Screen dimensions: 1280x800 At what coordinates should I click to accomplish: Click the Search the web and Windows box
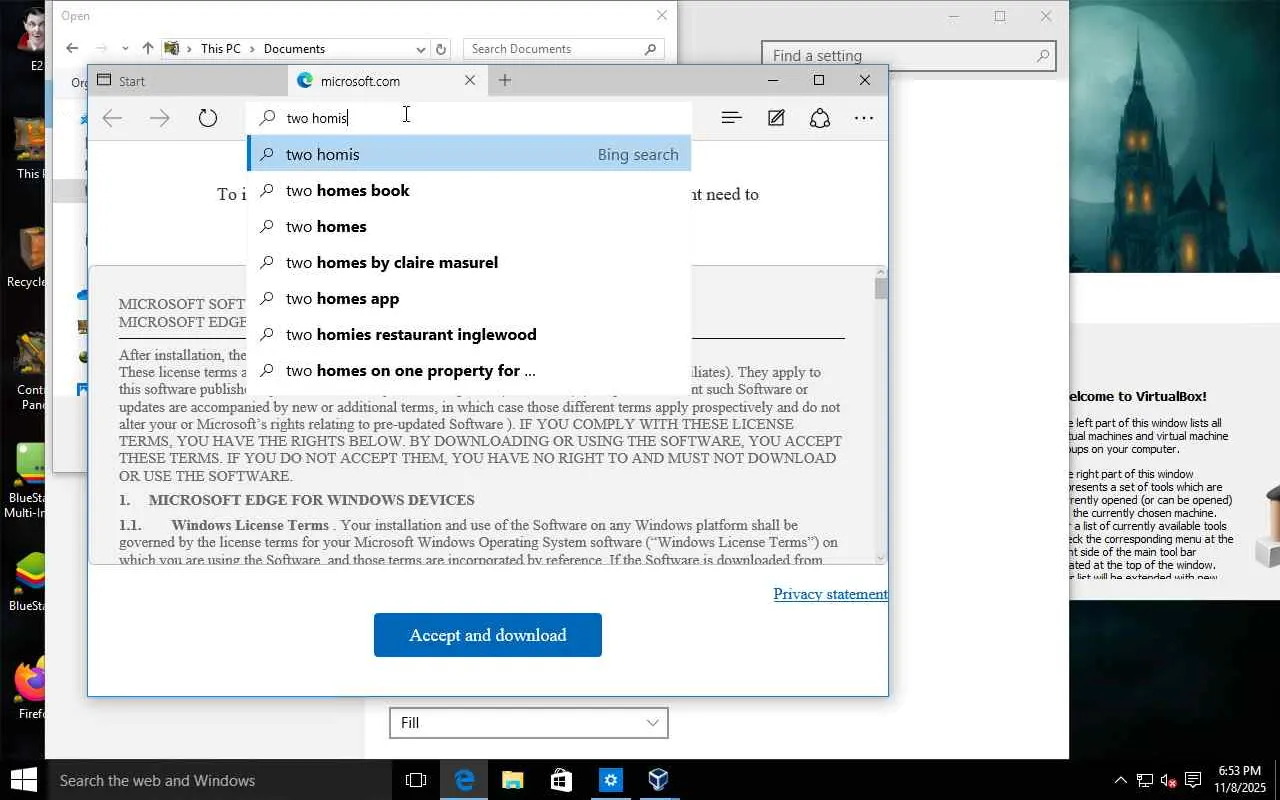(x=219, y=780)
